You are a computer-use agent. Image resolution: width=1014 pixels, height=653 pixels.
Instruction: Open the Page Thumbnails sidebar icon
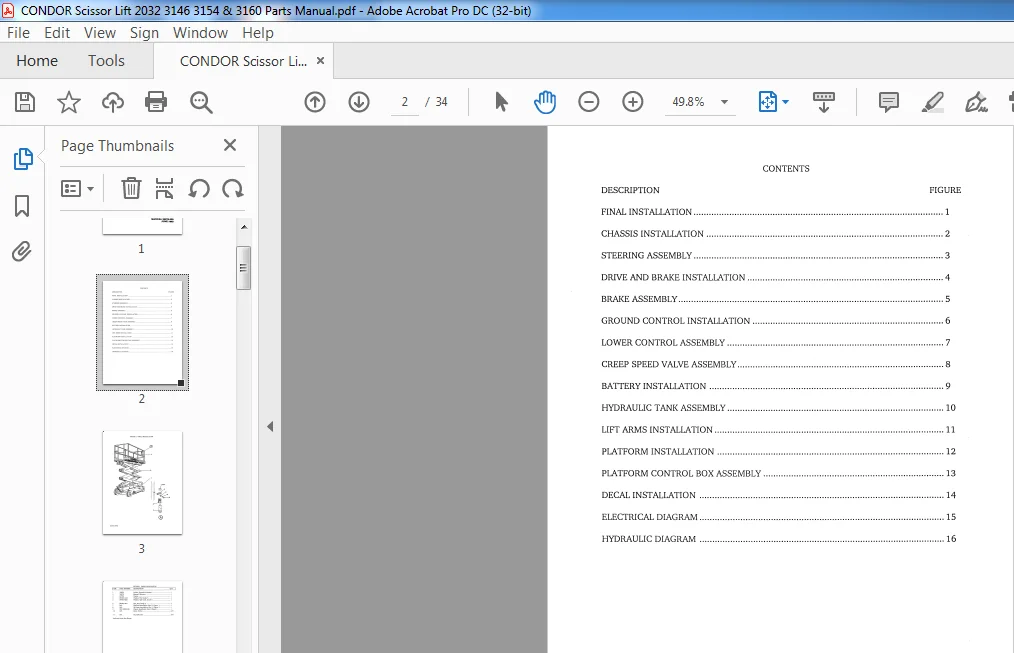(x=23, y=158)
